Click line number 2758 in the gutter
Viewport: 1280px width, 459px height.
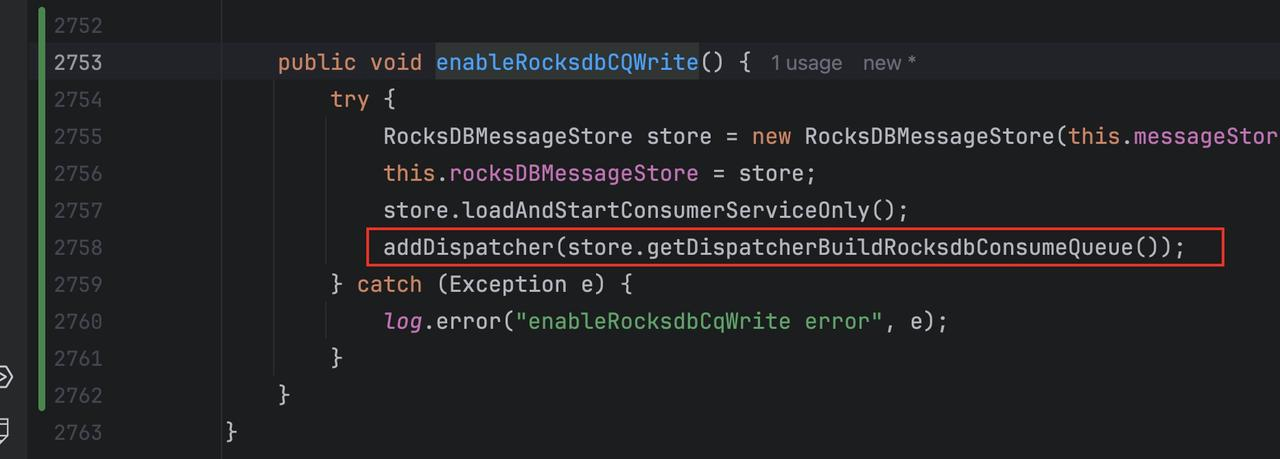[x=78, y=247]
